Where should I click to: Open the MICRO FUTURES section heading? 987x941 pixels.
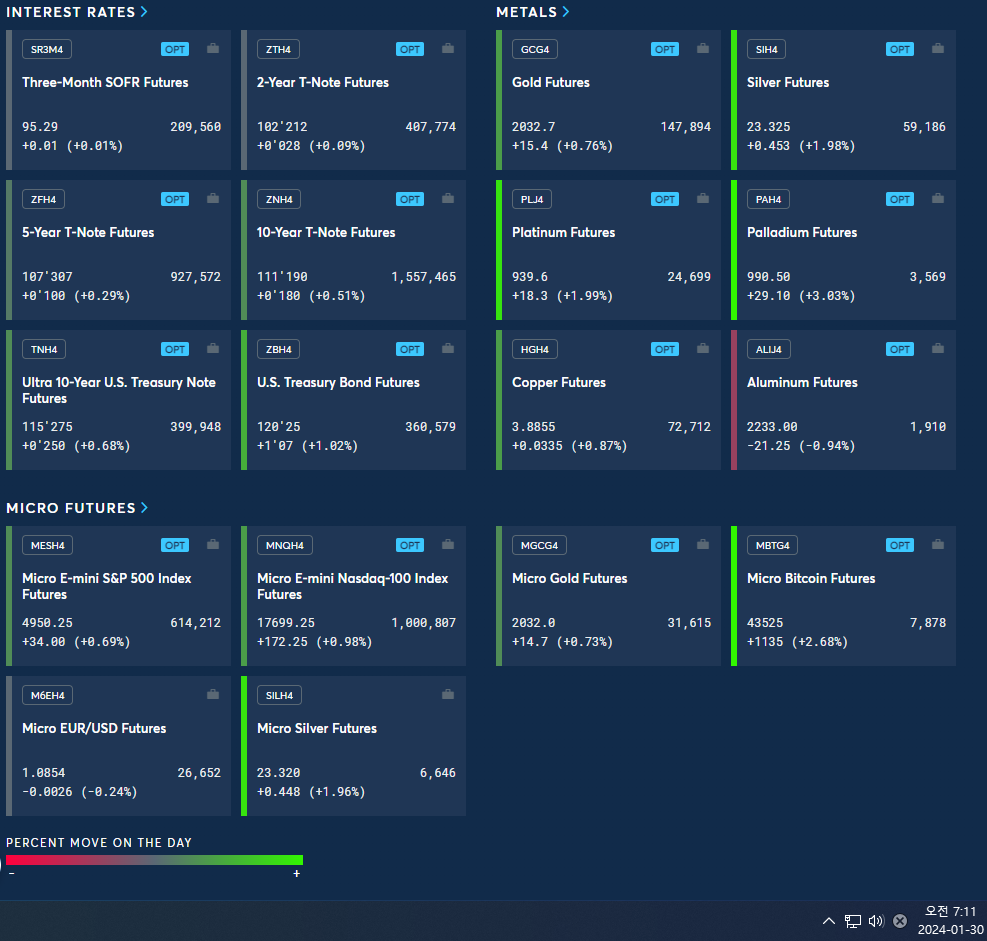pos(70,508)
